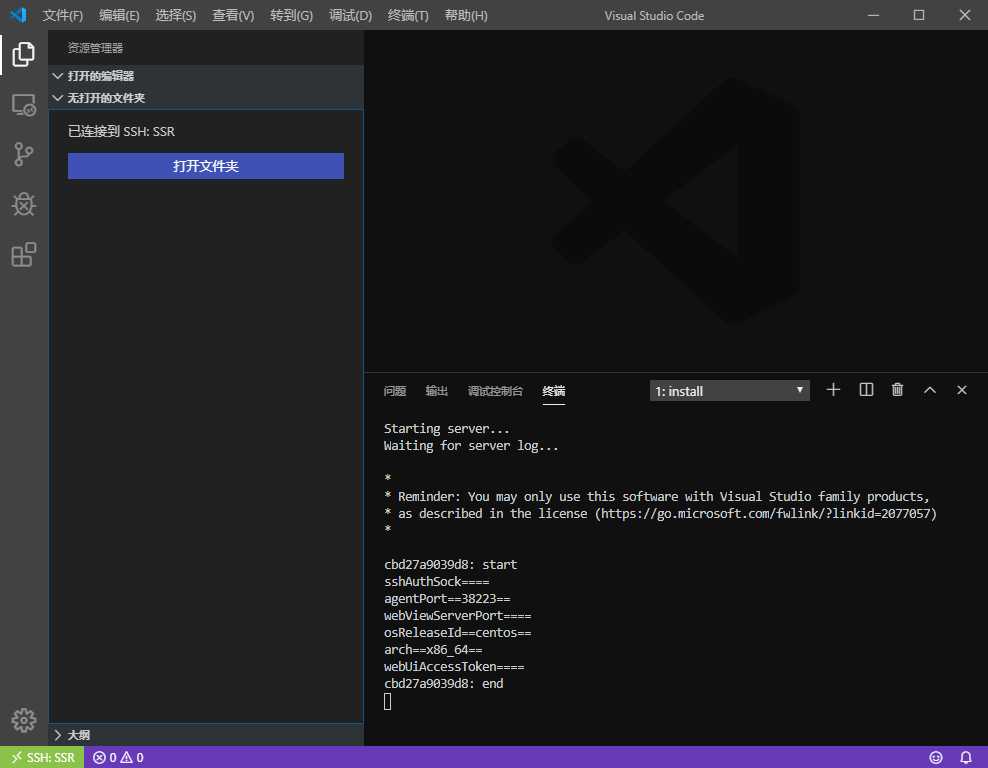
Task: Open the 终端(T) menu
Action: (408, 15)
